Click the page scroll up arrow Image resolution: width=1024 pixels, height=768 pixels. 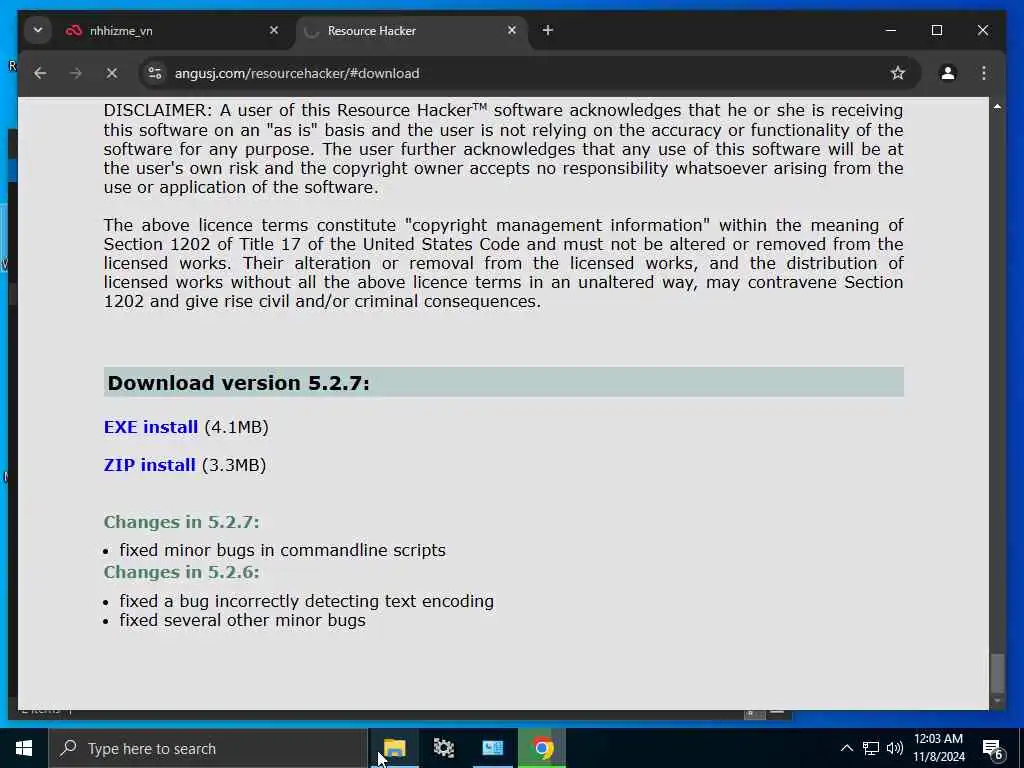[x=997, y=106]
